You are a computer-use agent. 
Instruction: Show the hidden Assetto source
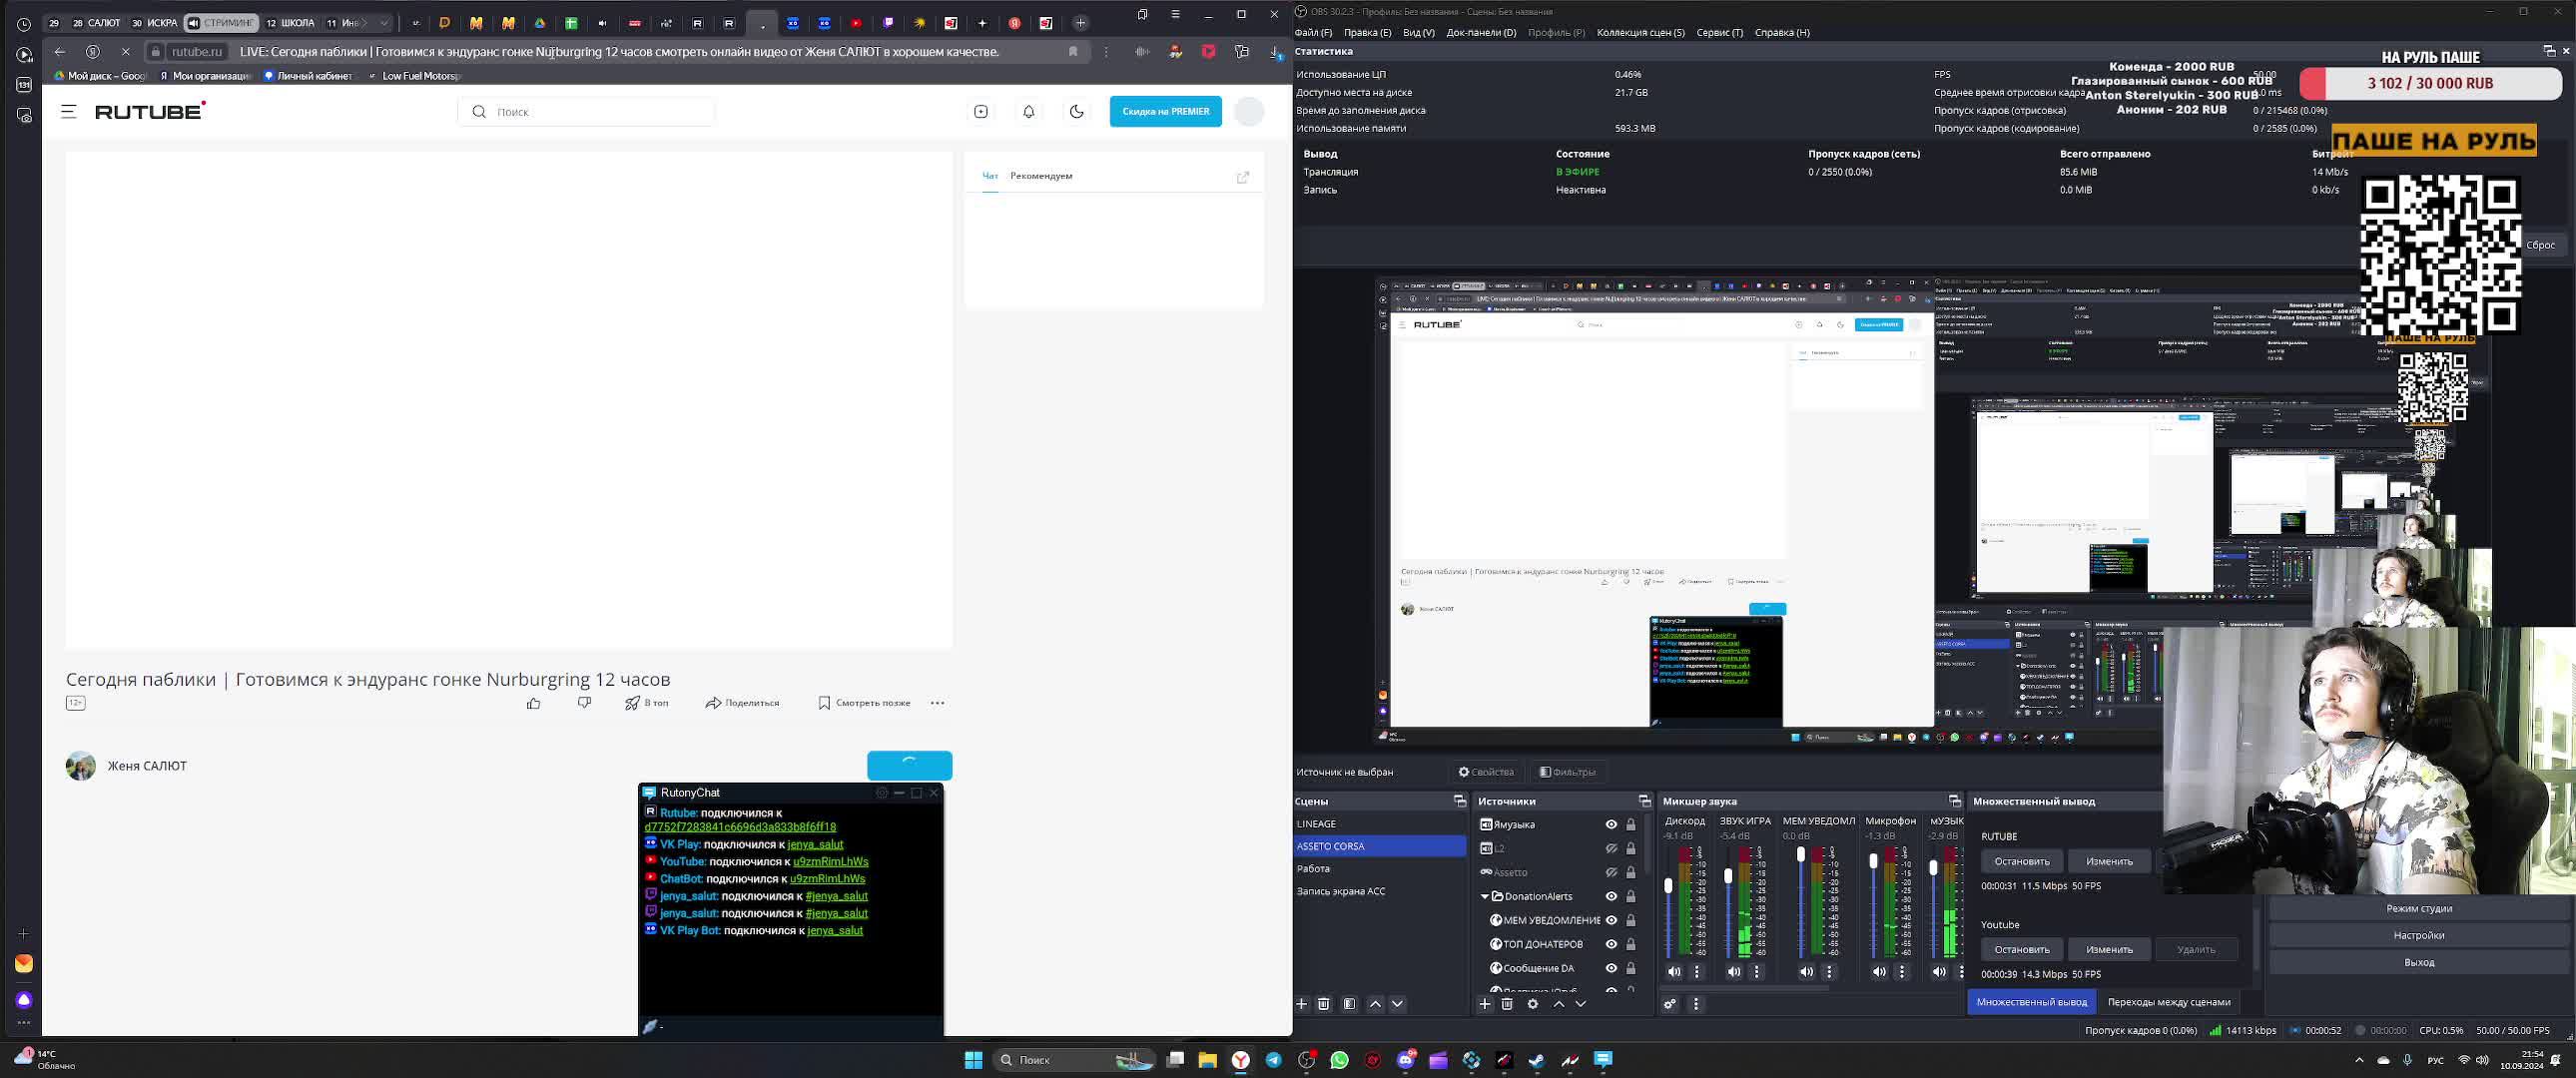coord(1611,873)
